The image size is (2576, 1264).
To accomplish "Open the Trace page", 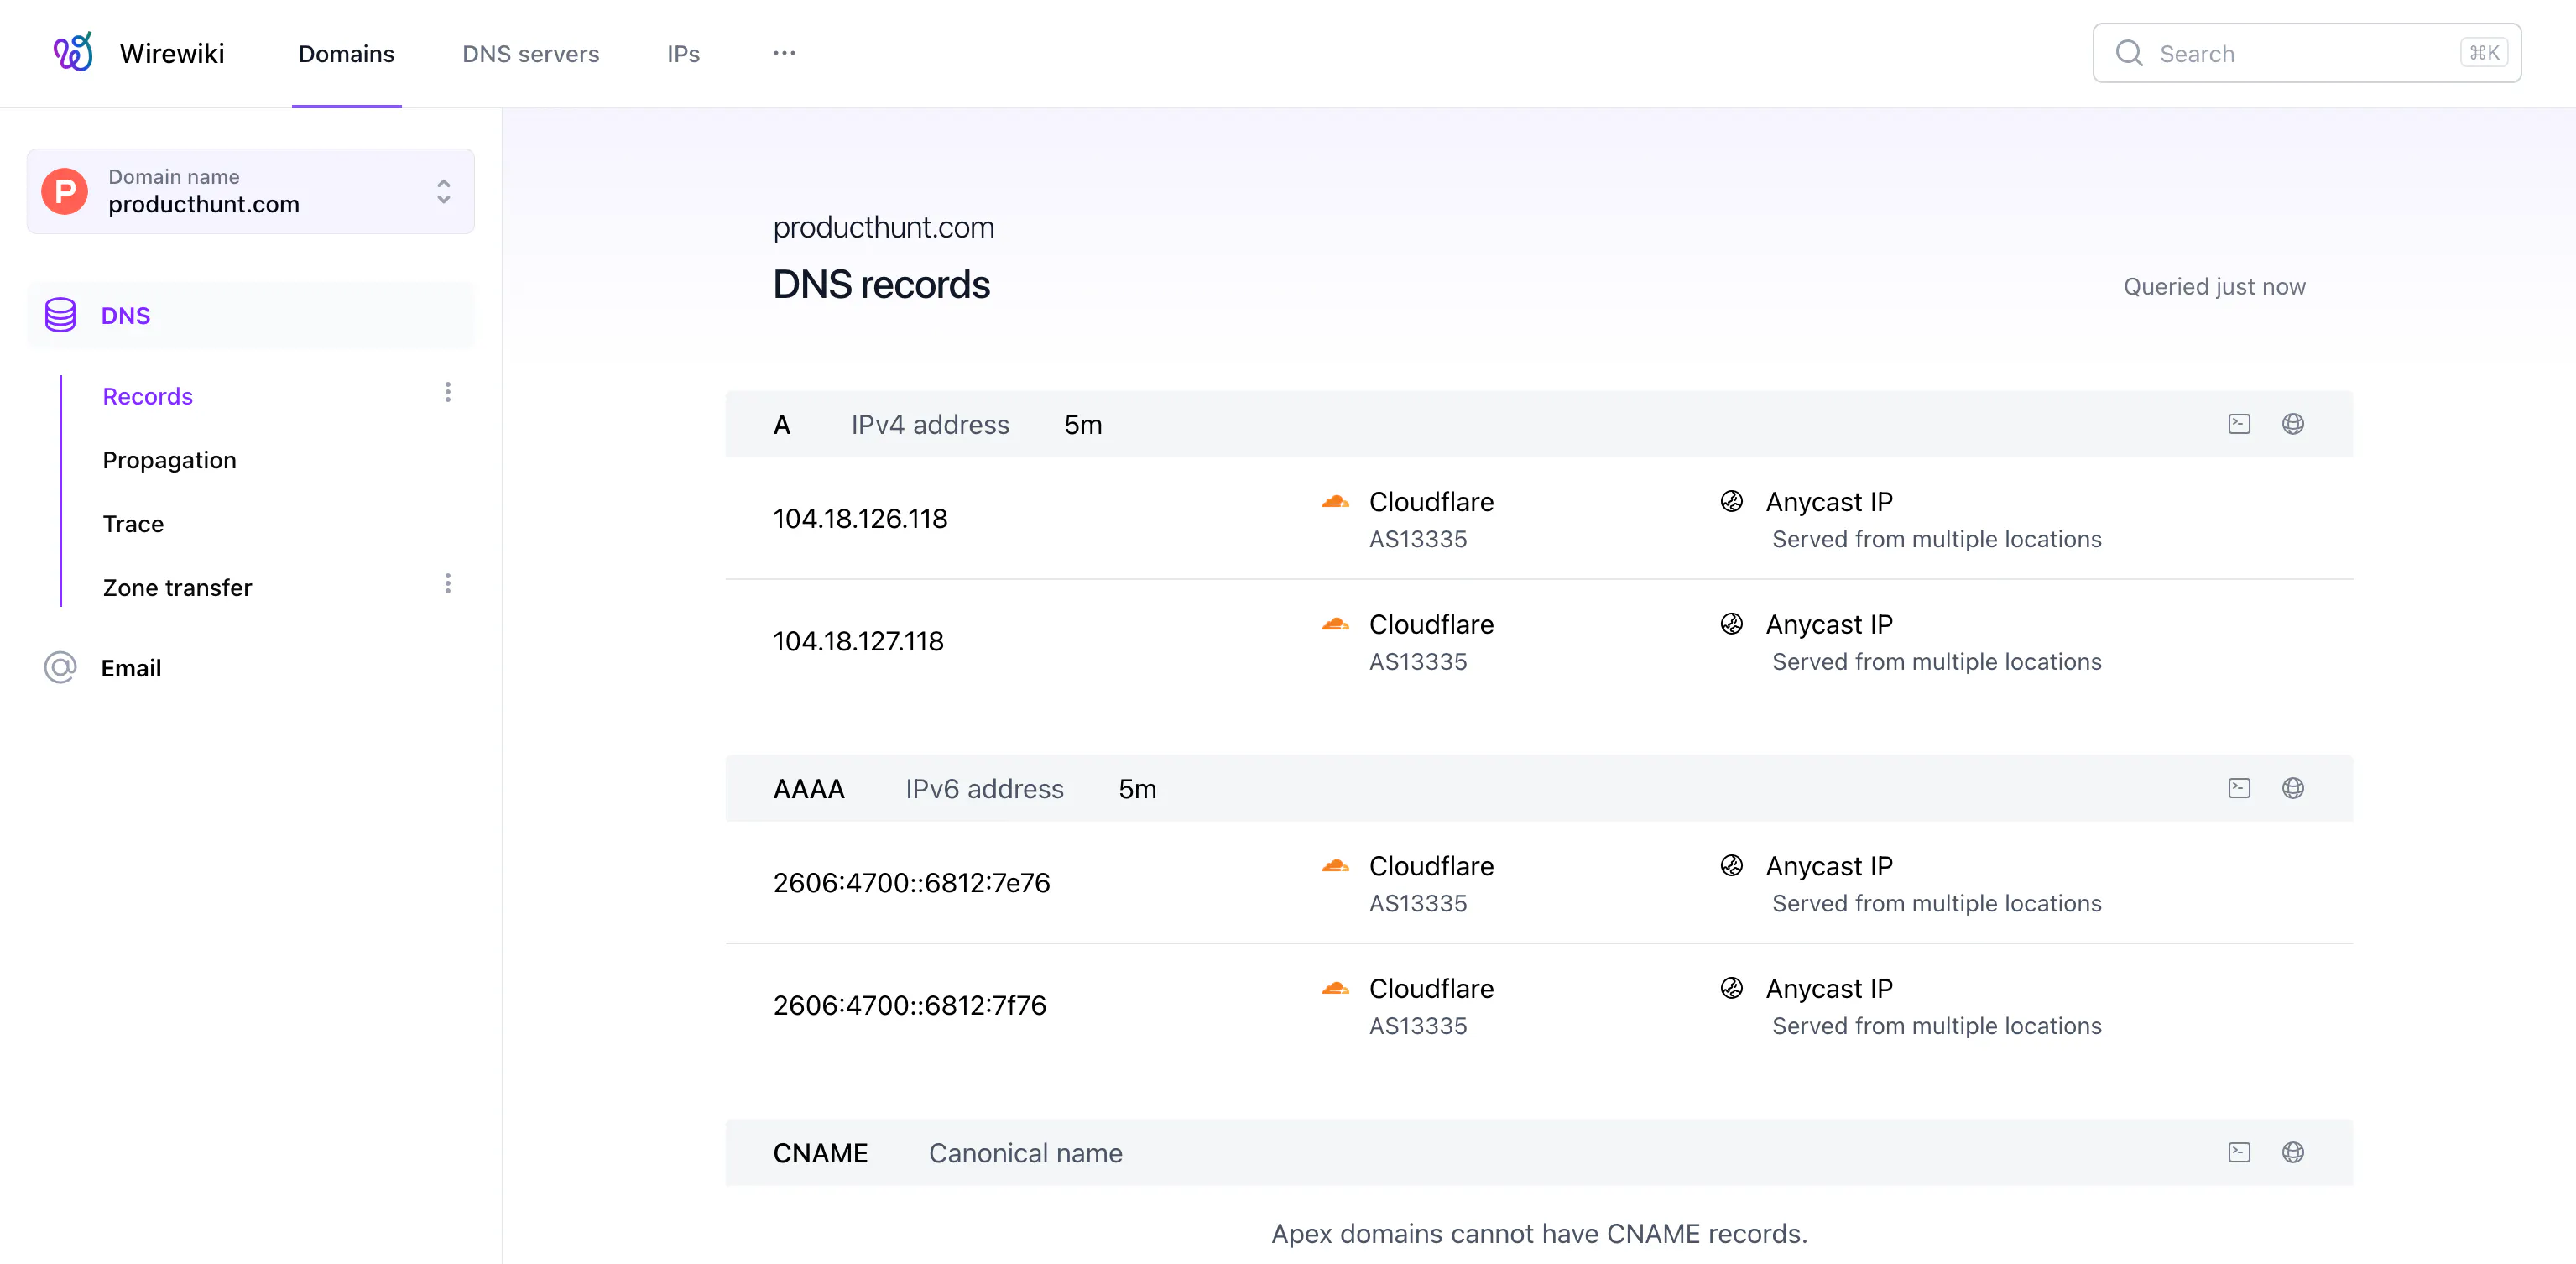I will point(133,524).
